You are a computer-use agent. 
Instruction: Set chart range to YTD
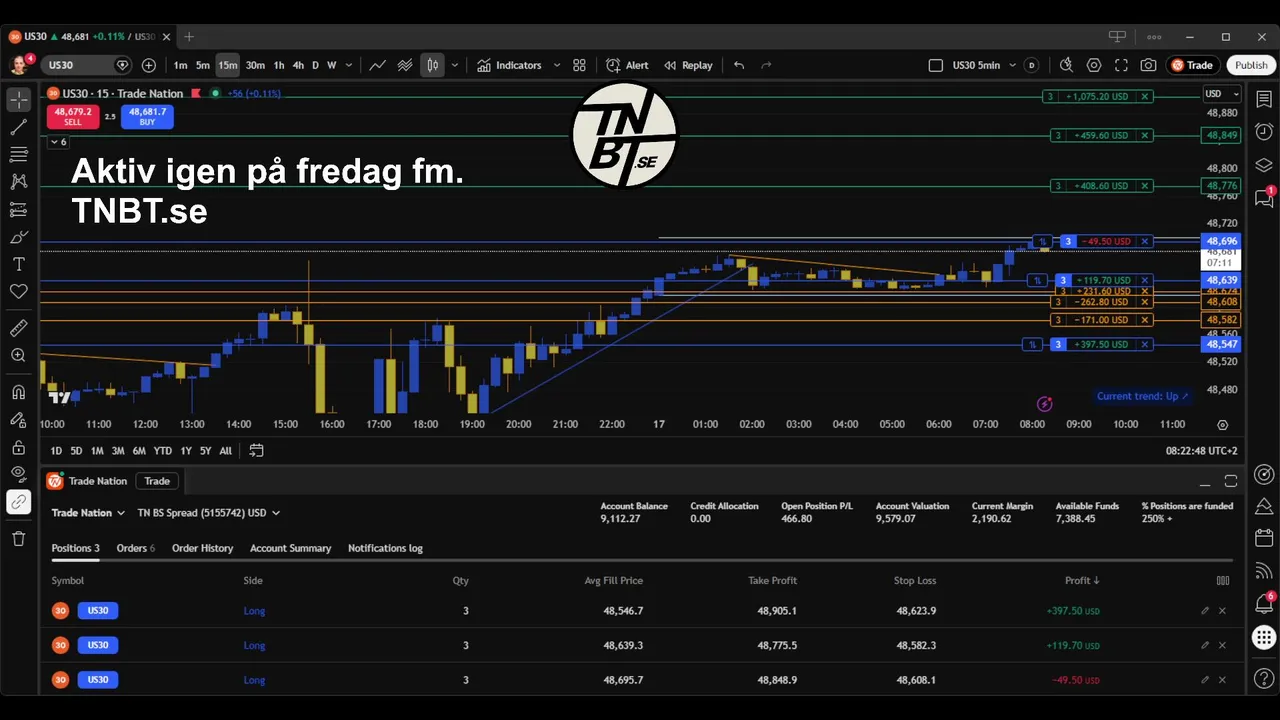162,451
